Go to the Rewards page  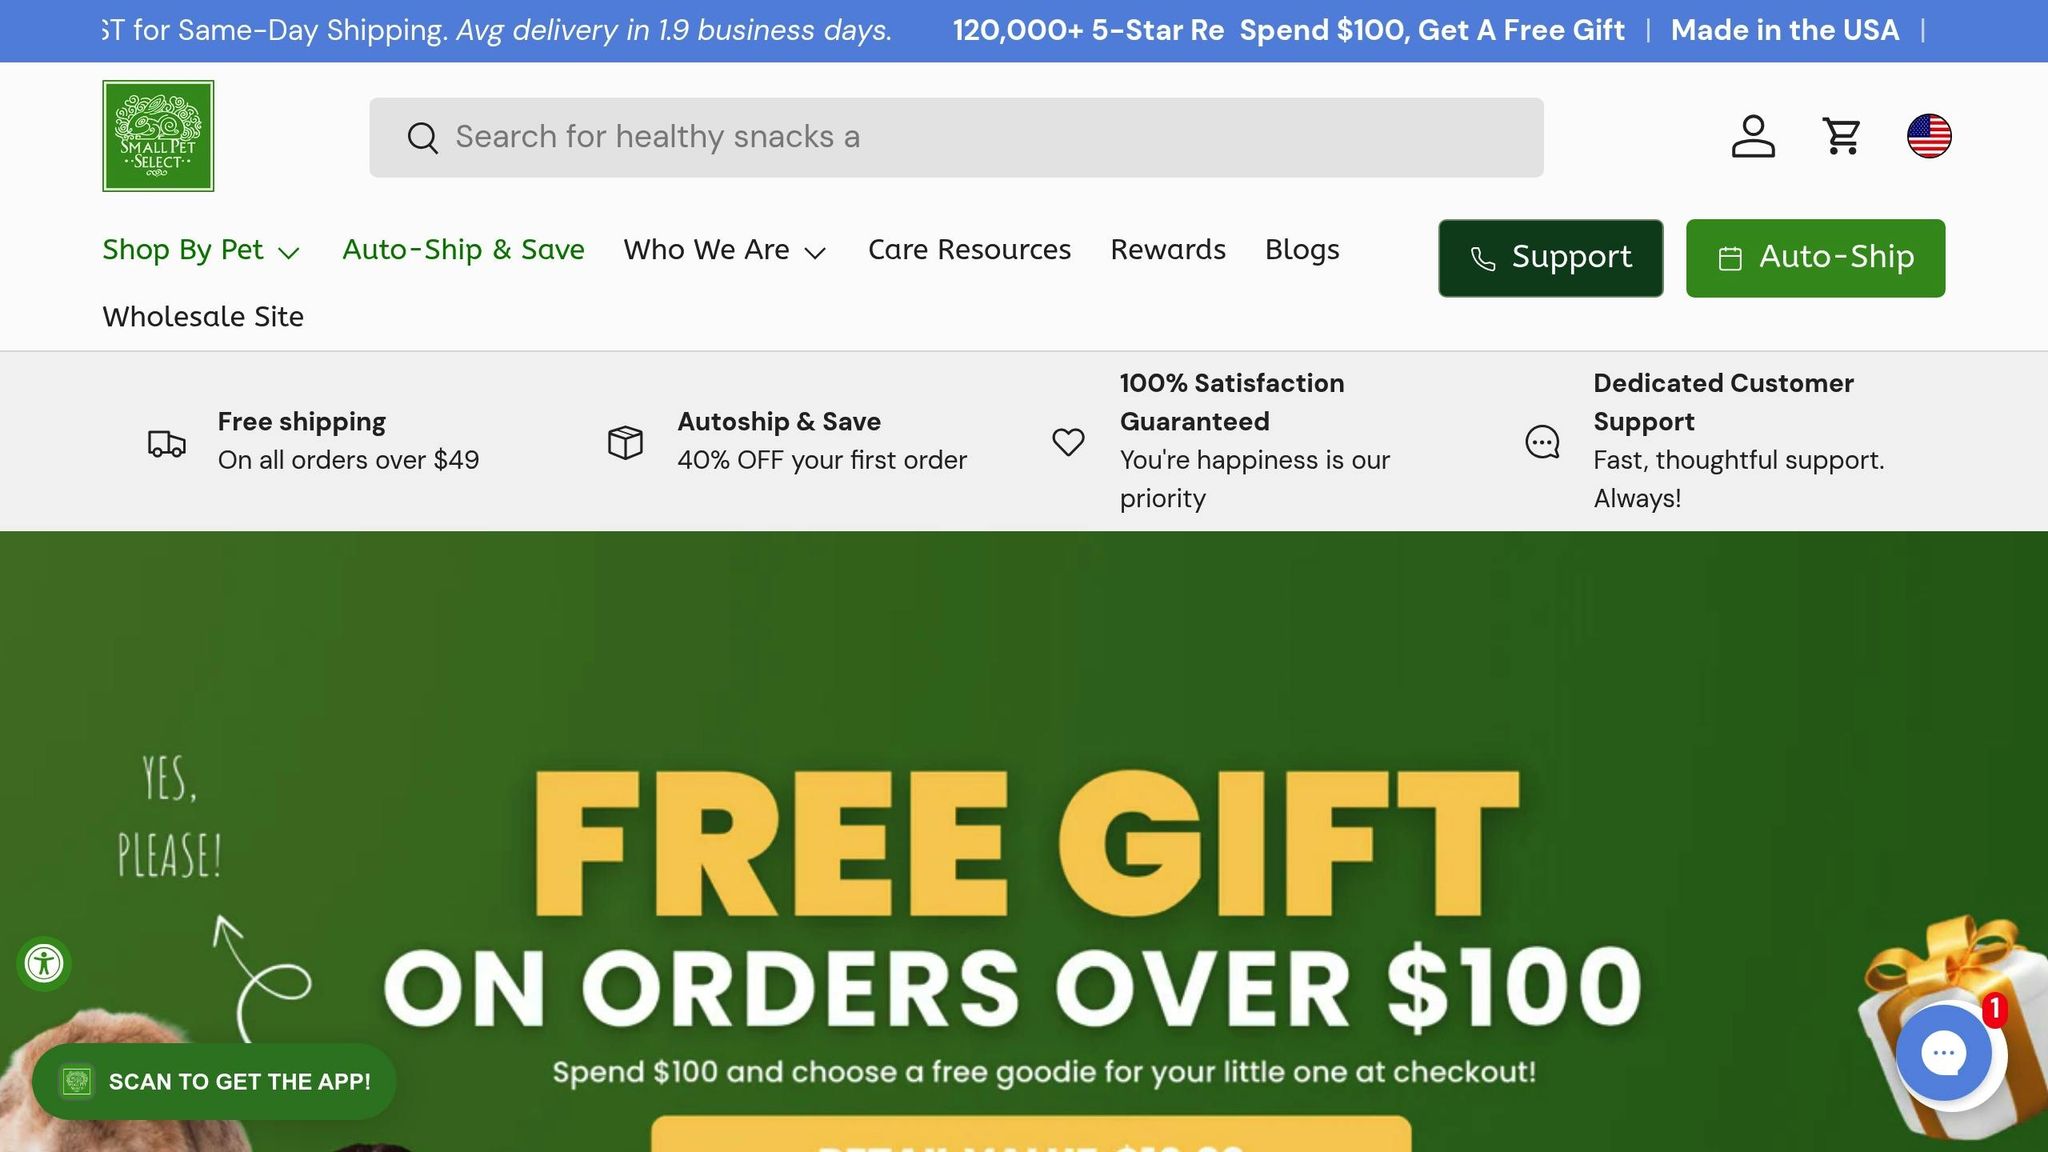click(x=1168, y=250)
